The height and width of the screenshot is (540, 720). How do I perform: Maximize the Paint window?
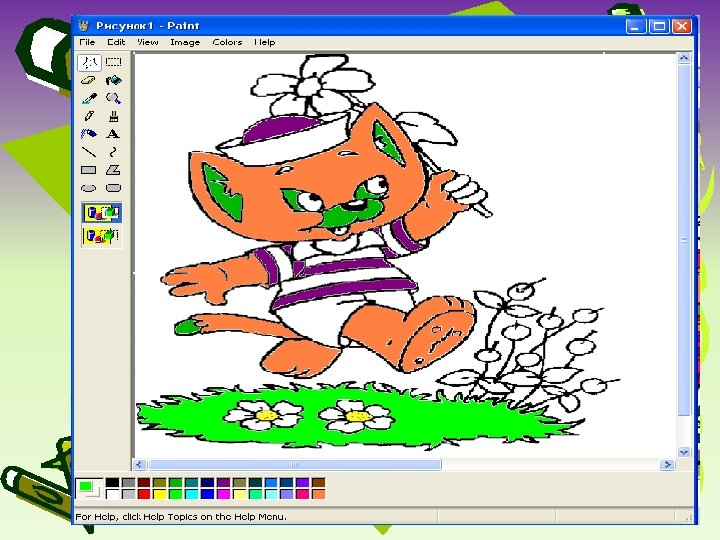[659, 26]
